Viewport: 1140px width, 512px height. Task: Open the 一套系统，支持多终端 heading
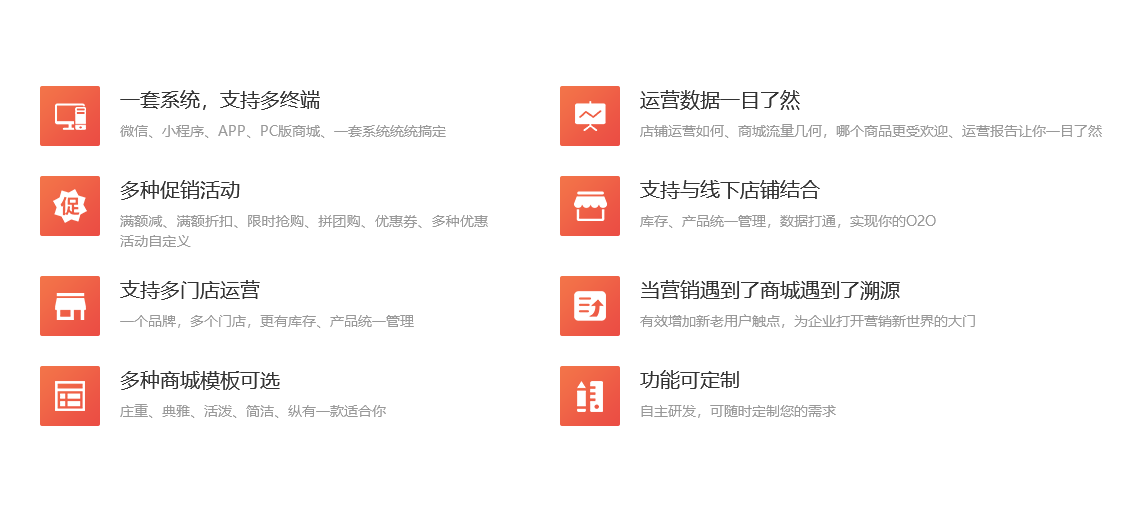220,100
